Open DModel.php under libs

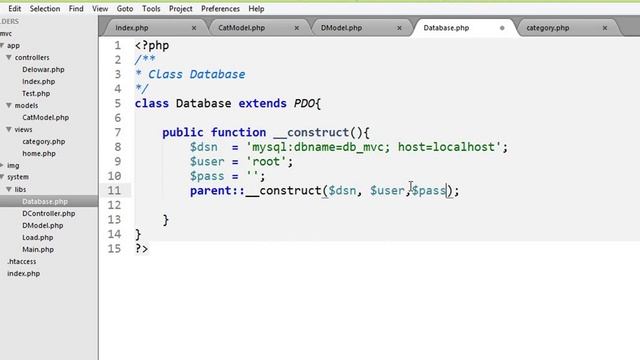click(x=42, y=225)
